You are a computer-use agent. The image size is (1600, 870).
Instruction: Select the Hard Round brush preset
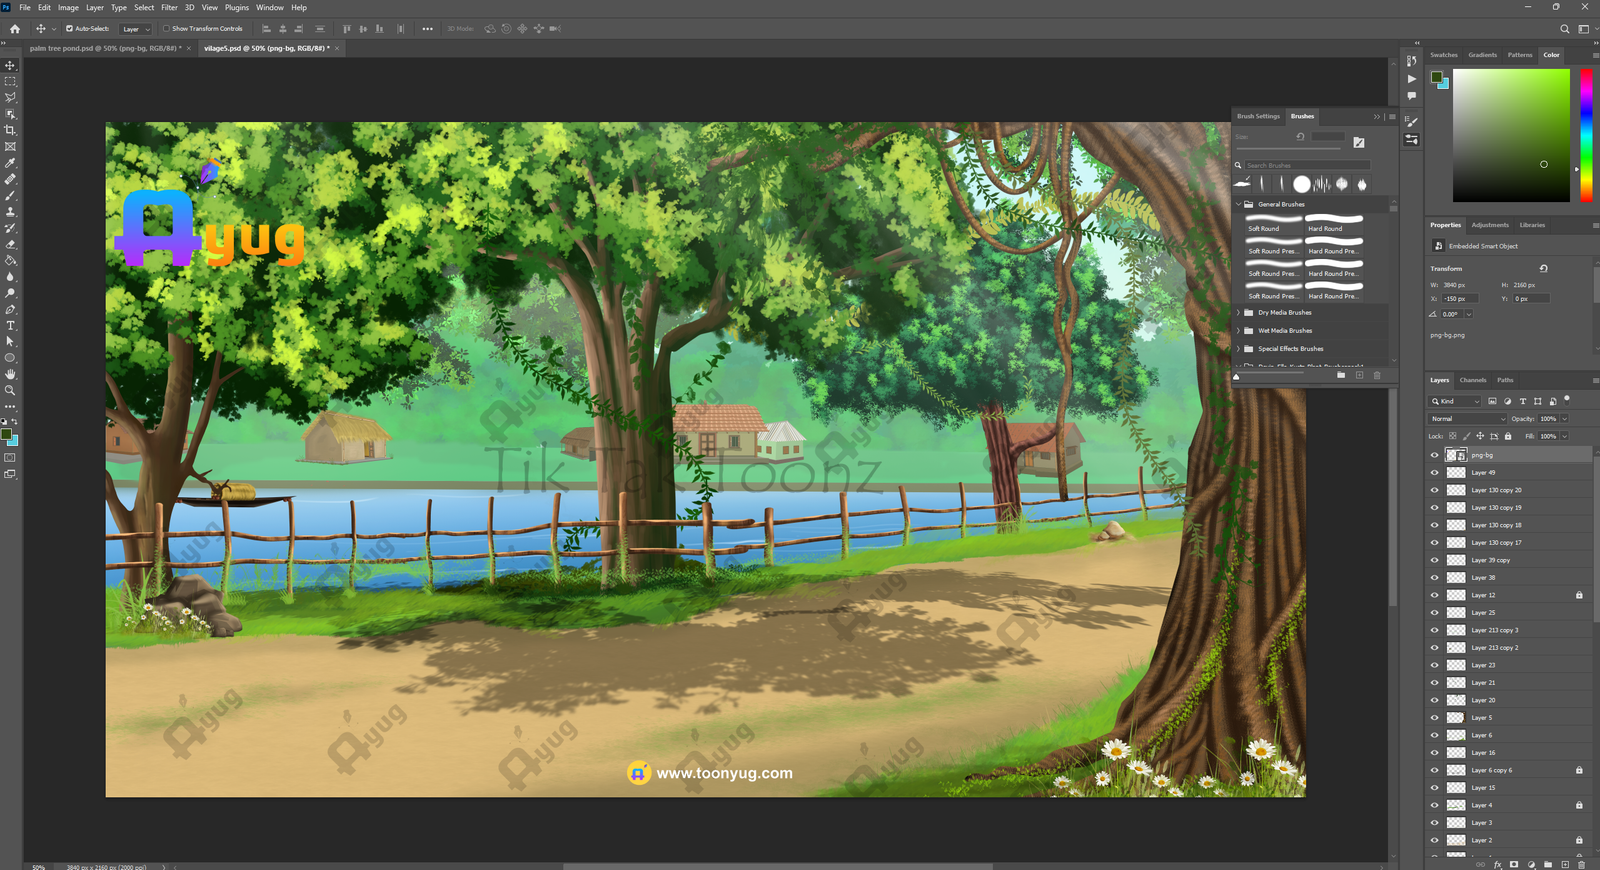1333,223
